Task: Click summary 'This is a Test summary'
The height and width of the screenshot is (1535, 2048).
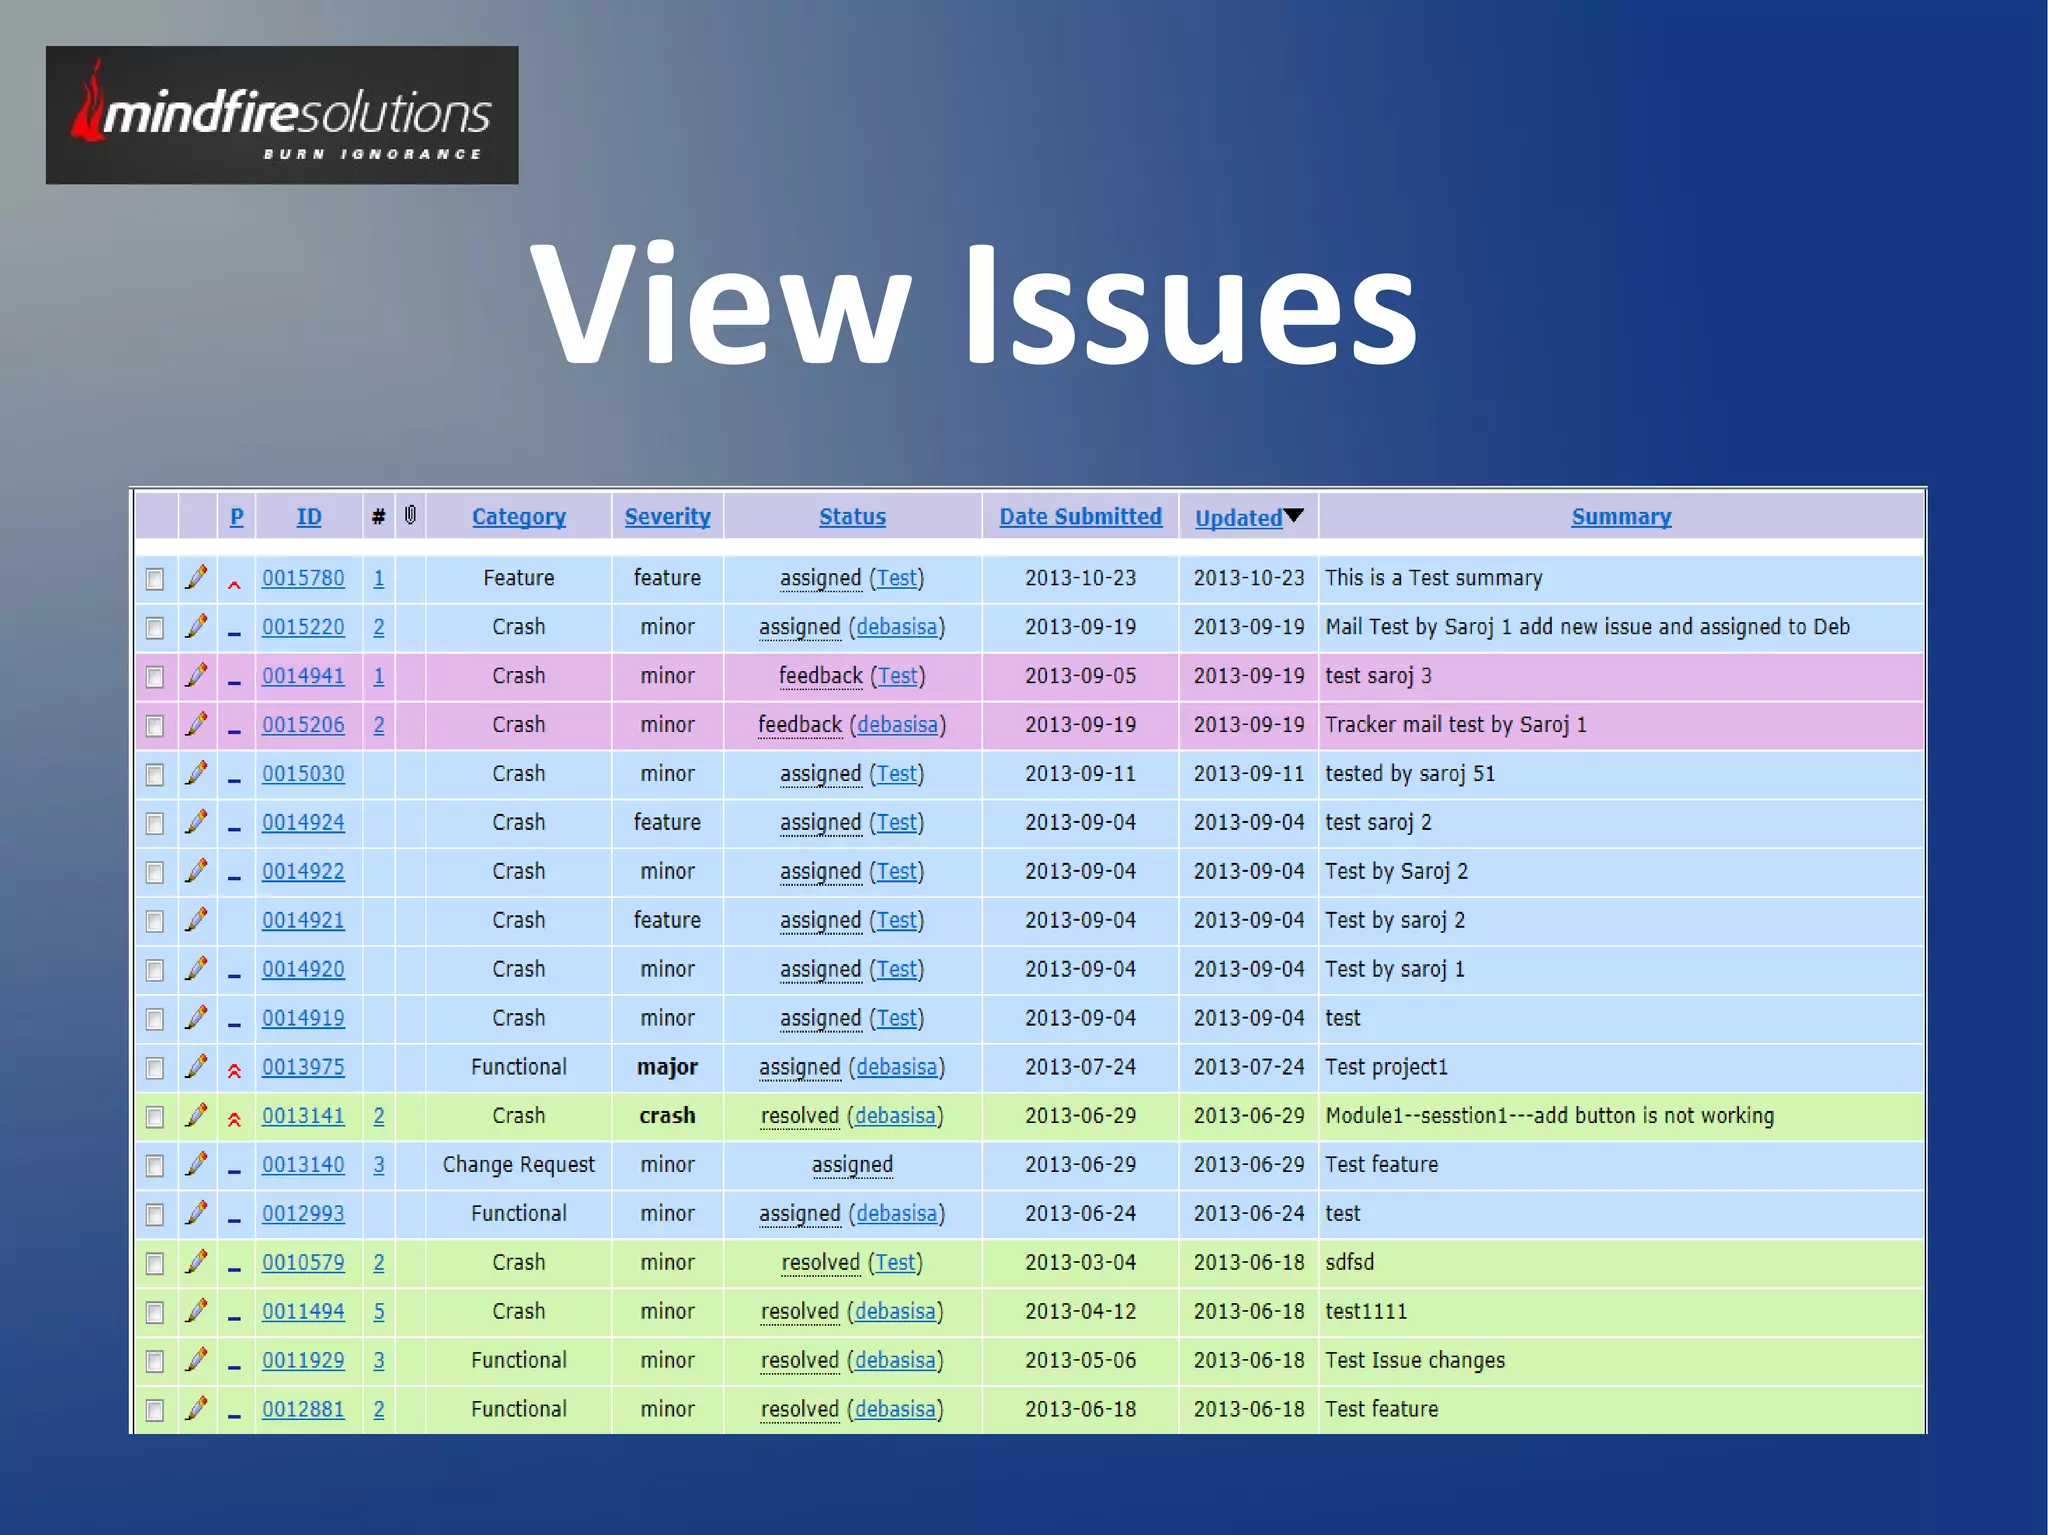Action: click(x=1434, y=578)
